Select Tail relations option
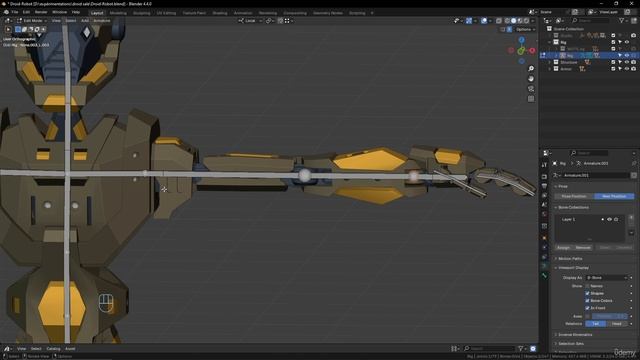The image size is (640, 360). coord(596,324)
